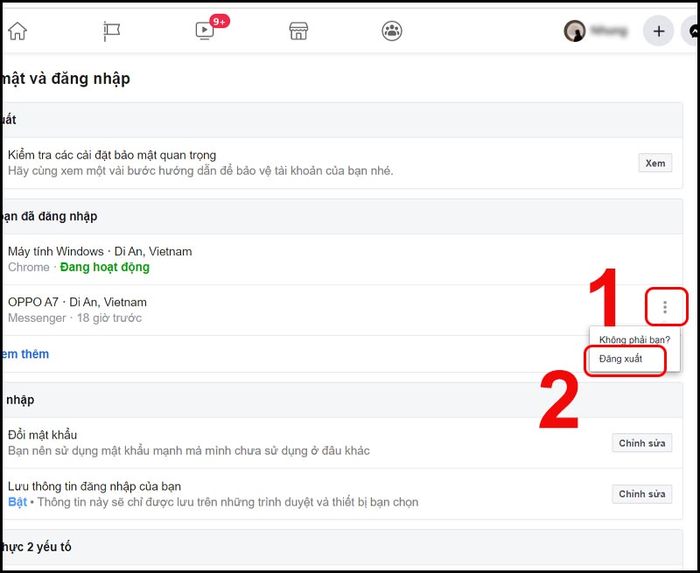Viewport: 700px width, 573px height.
Task: Go to Facebook Home icon
Action: [x=17, y=31]
